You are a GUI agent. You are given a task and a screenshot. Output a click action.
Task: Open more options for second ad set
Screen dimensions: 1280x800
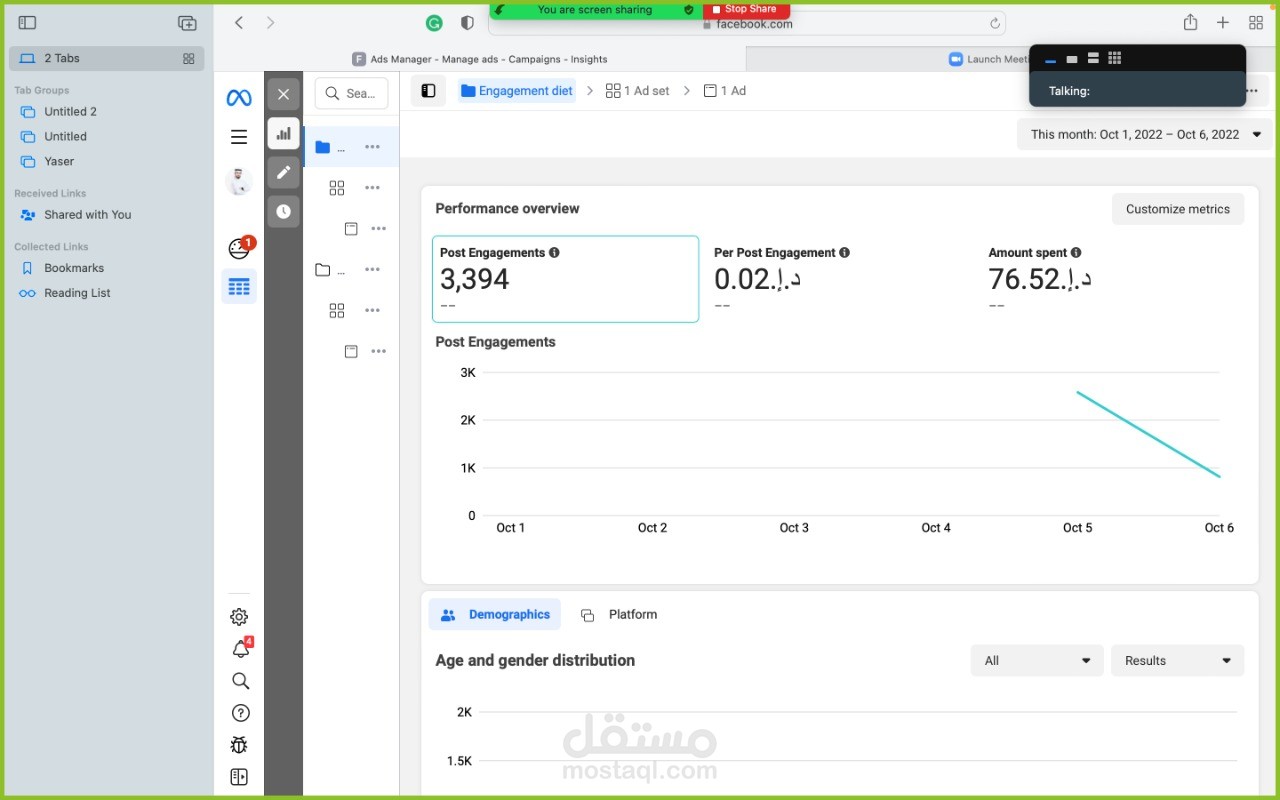(373, 311)
